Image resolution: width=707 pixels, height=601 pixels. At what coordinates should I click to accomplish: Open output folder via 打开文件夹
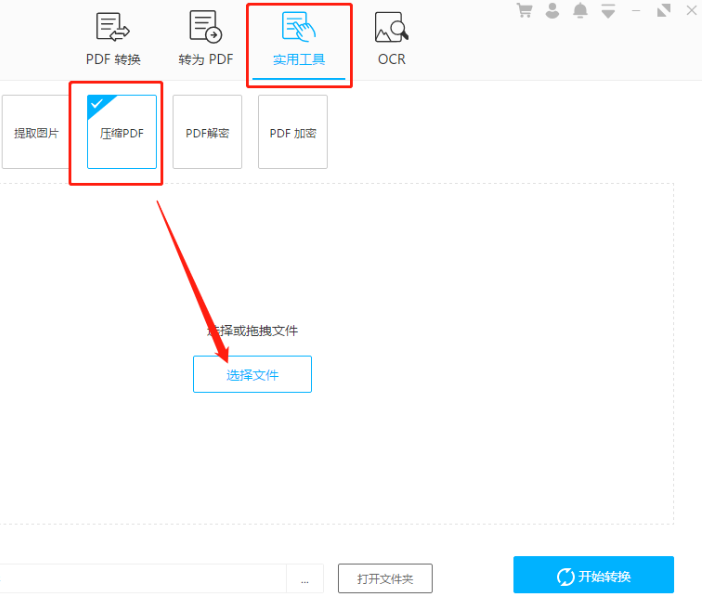386,579
